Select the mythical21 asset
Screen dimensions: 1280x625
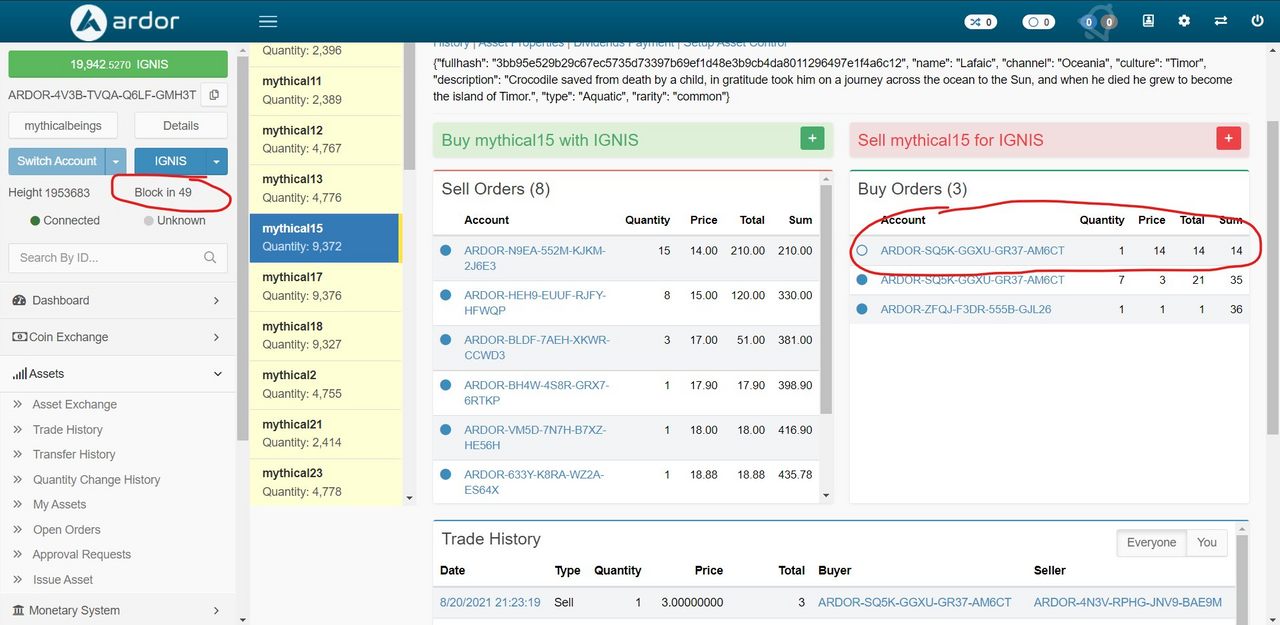coord(325,434)
